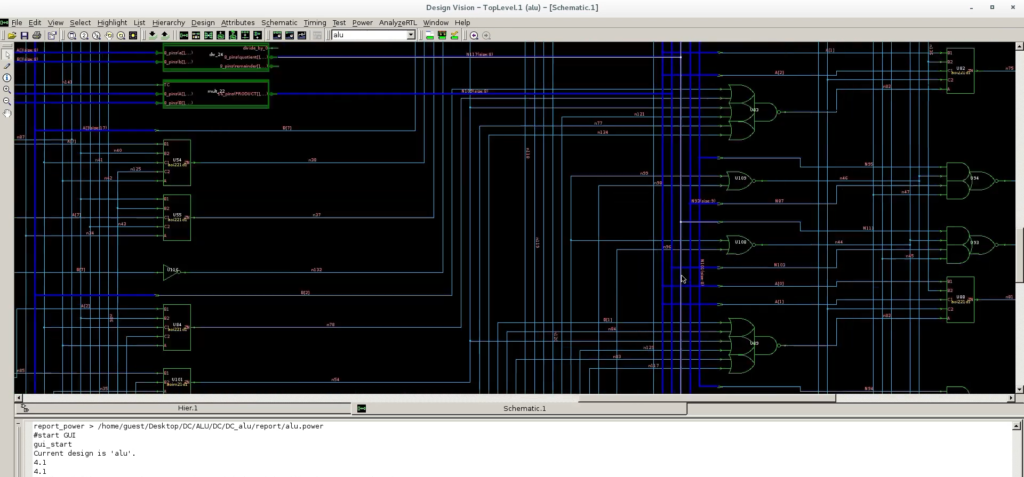Click the Print icon in toolbar
The image size is (1024, 477).
38,35
